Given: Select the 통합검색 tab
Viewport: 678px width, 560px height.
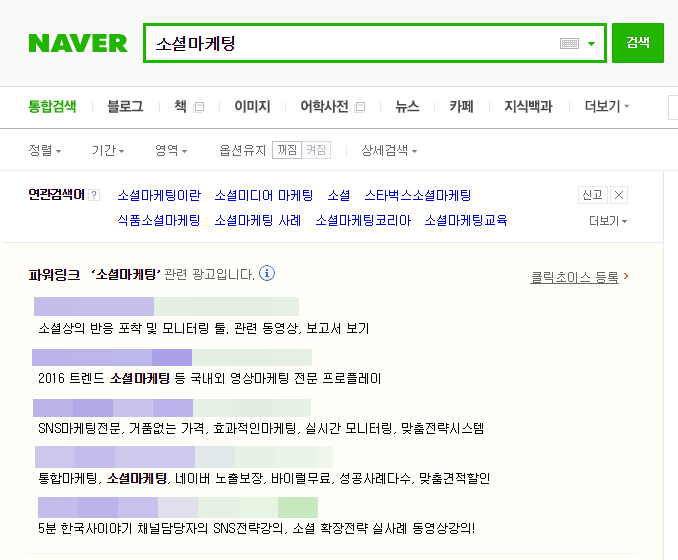Looking at the screenshot, I should pos(52,106).
